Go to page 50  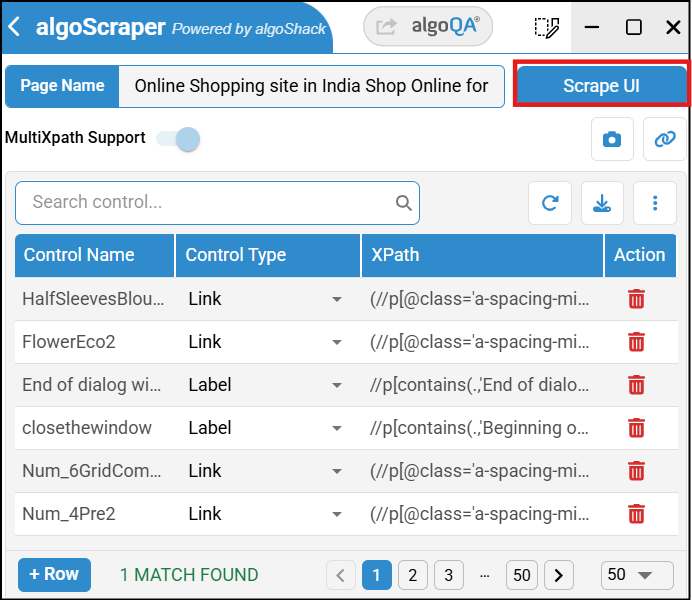[520, 575]
